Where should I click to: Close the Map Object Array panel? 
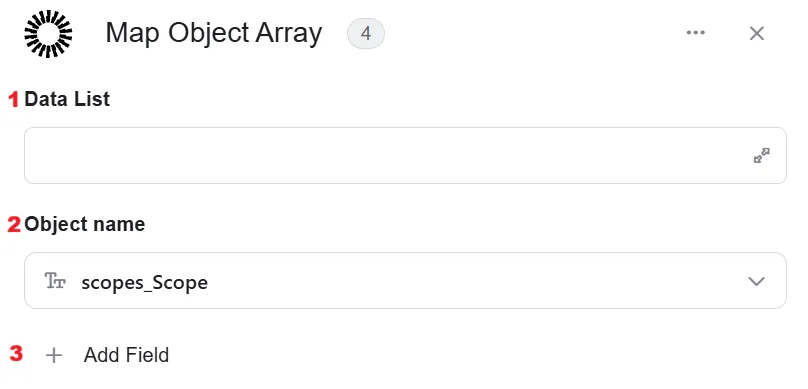click(756, 33)
